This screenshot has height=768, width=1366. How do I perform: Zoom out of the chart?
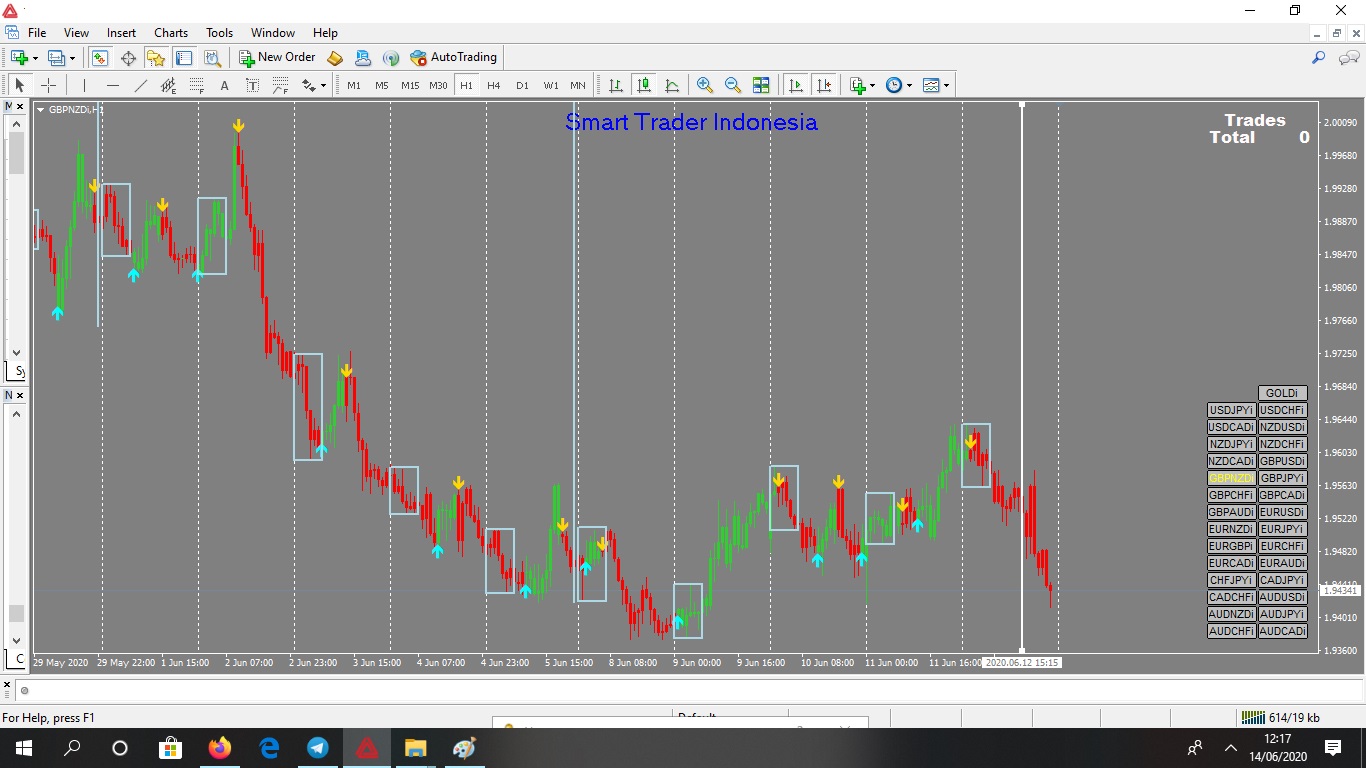[733, 86]
